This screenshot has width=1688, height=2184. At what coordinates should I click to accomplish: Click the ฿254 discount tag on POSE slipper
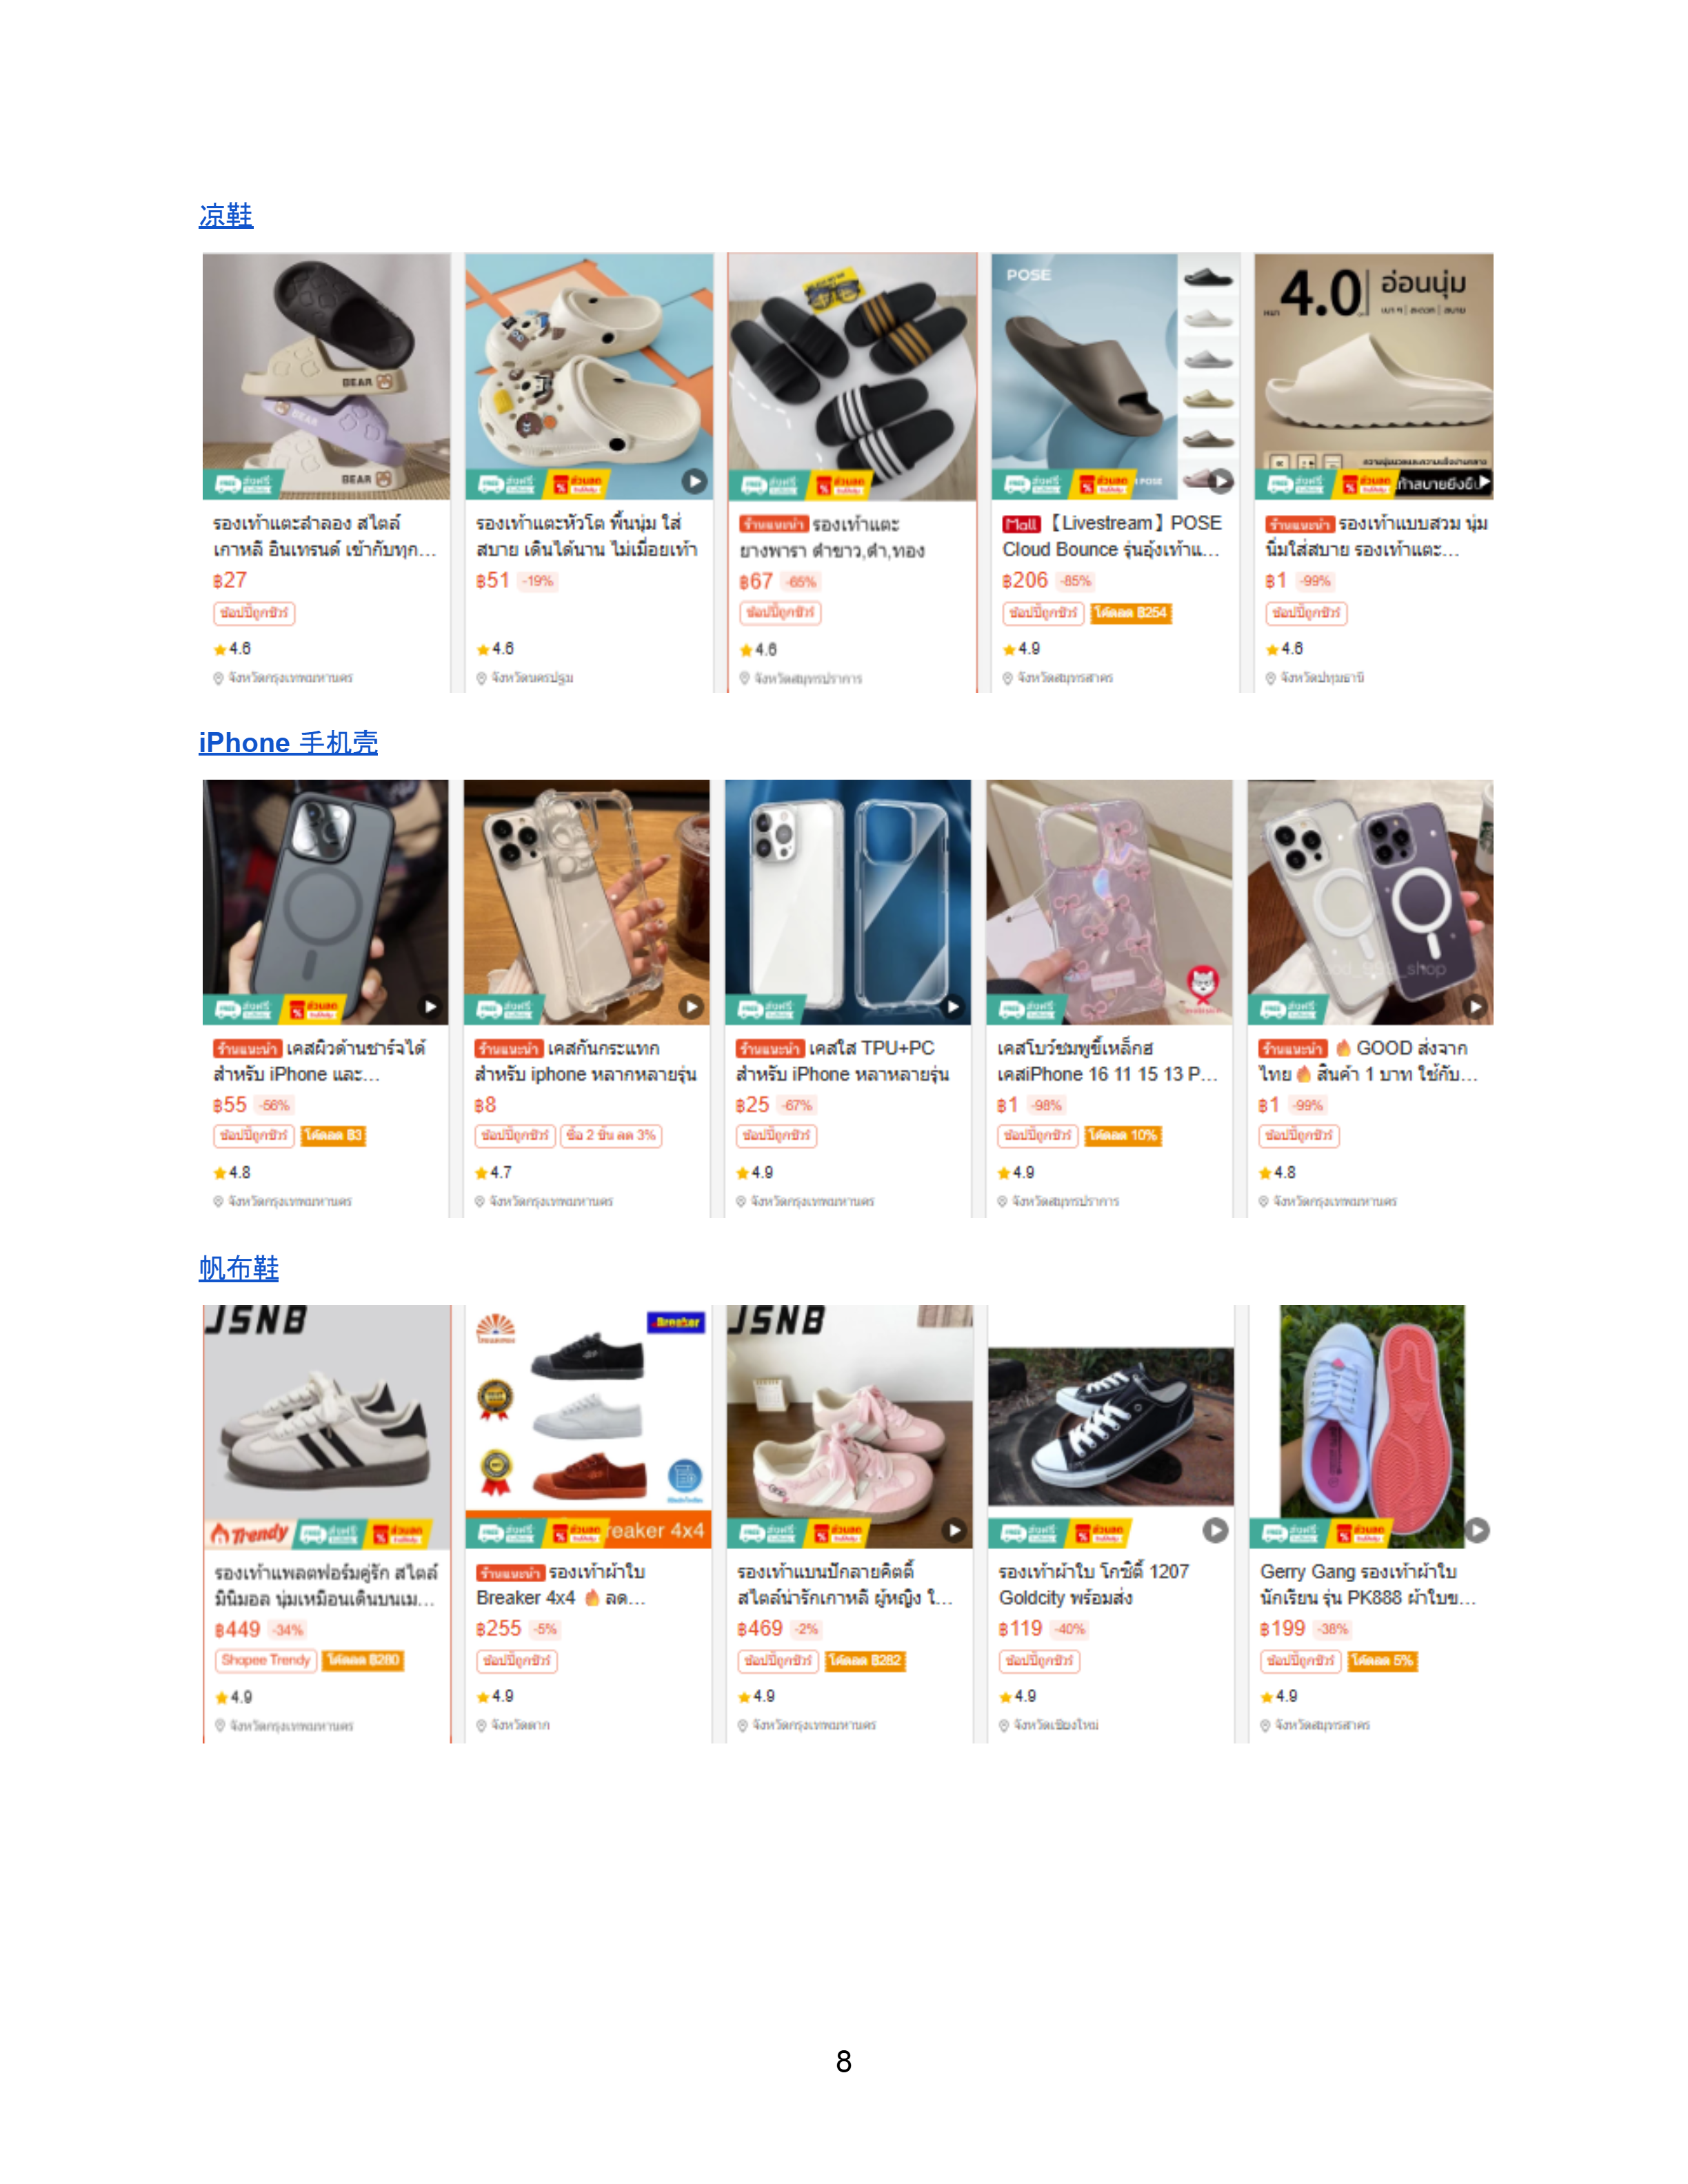1130,612
